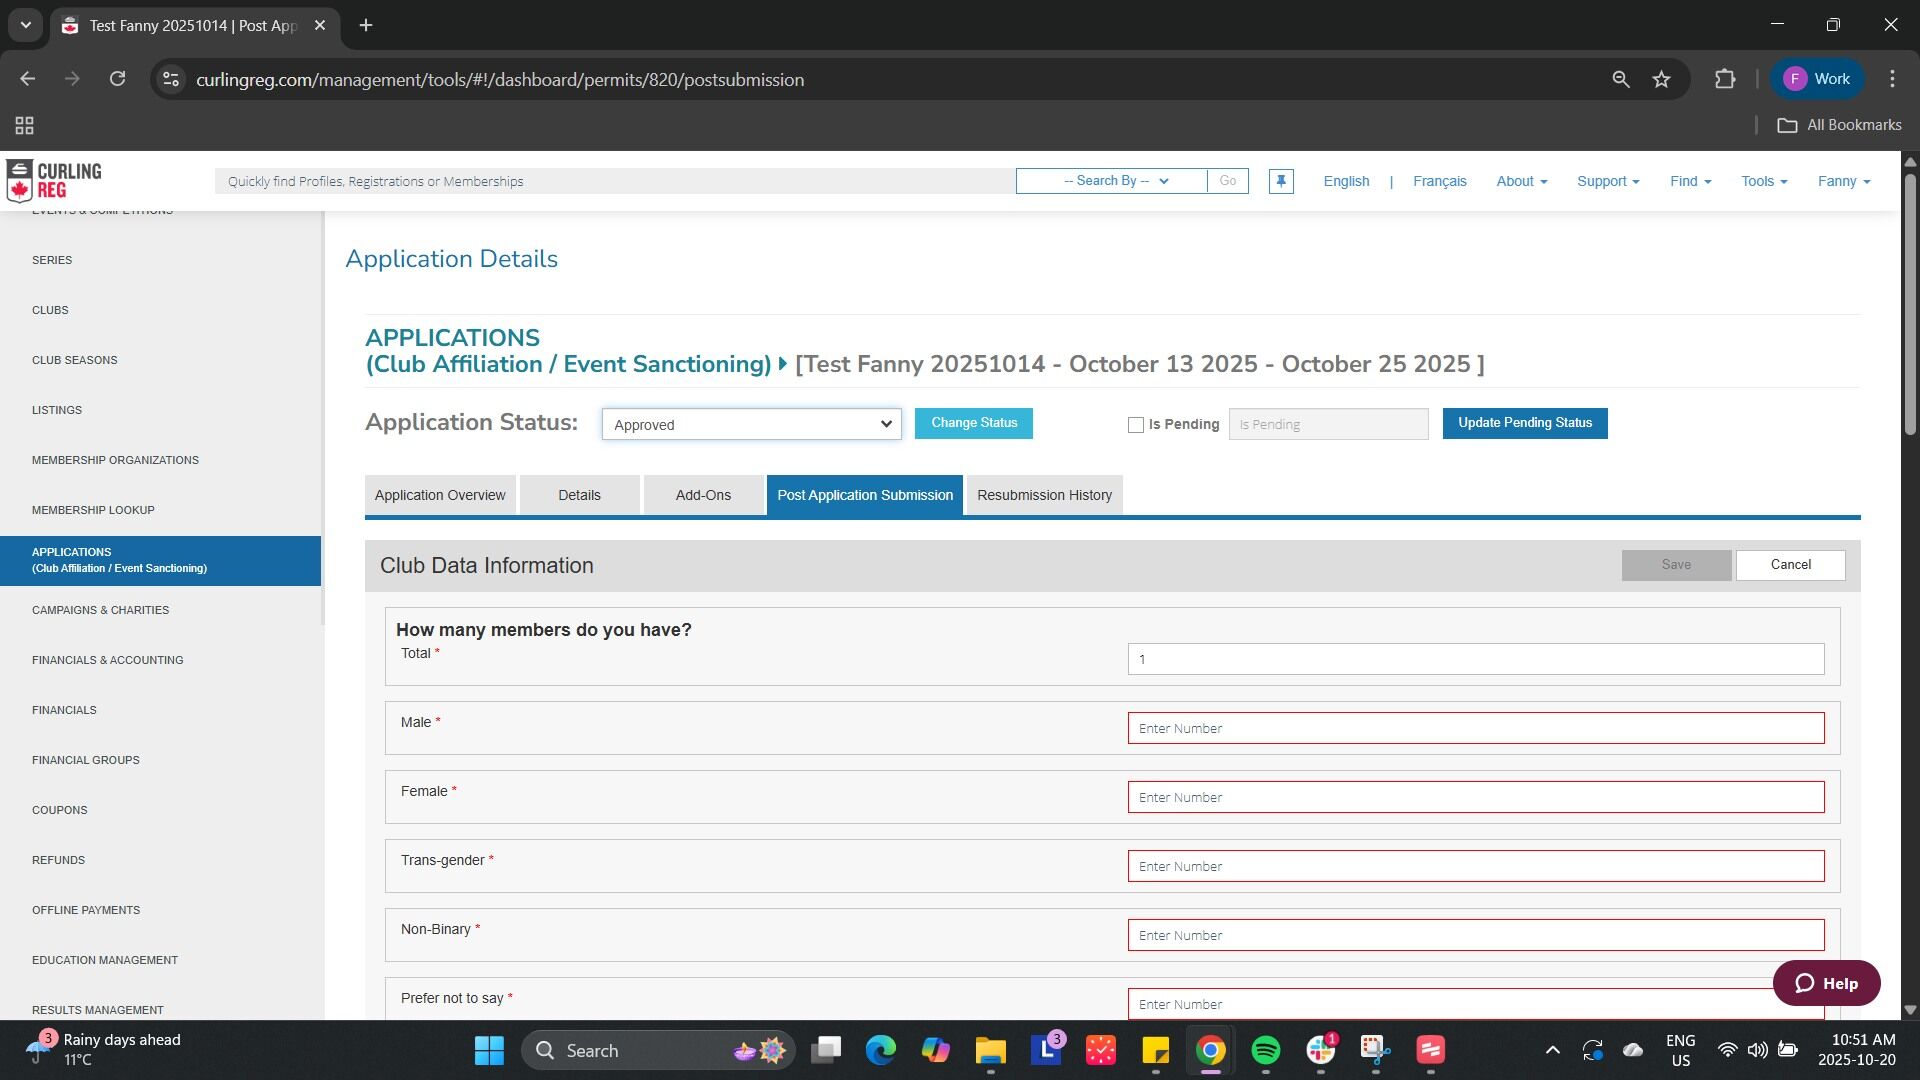Screen dimensions: 1920x1080
Task: Expand the Fanny user menu
Action: coord(1843,181)
